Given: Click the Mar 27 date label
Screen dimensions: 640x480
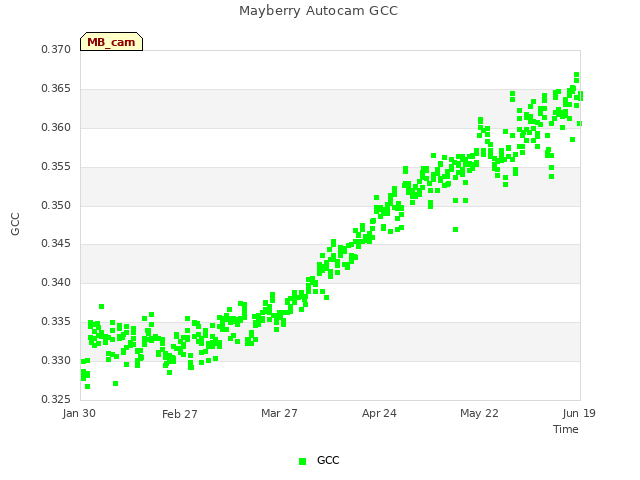Looking at the screenshot, I should [x=280, y=413].
